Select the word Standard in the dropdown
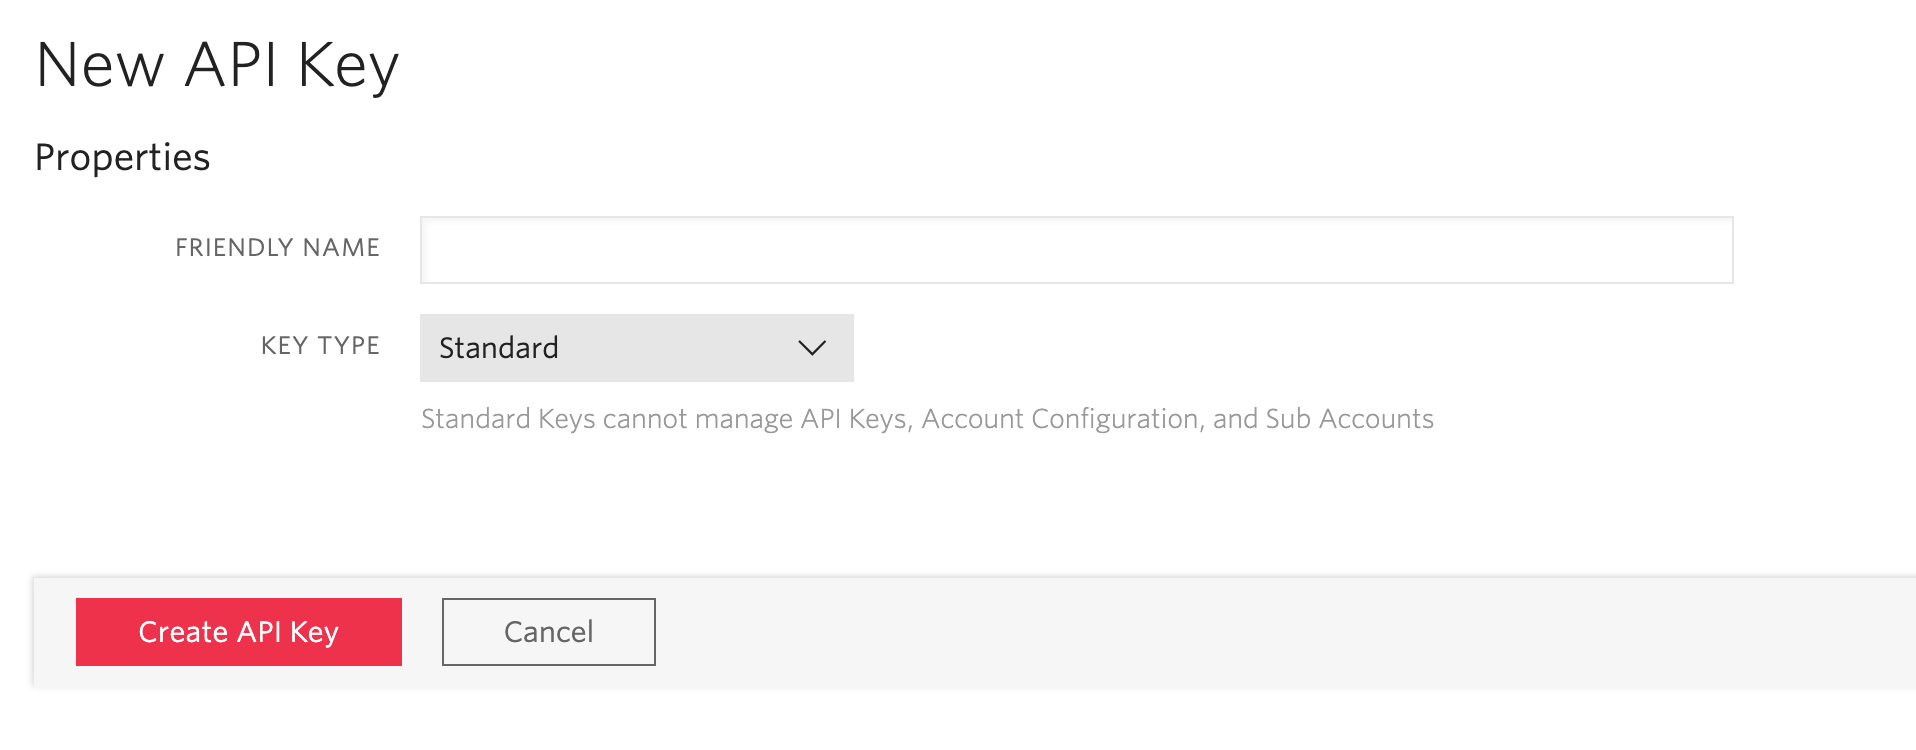The image size is (1916, 750). tap(498, 347)
